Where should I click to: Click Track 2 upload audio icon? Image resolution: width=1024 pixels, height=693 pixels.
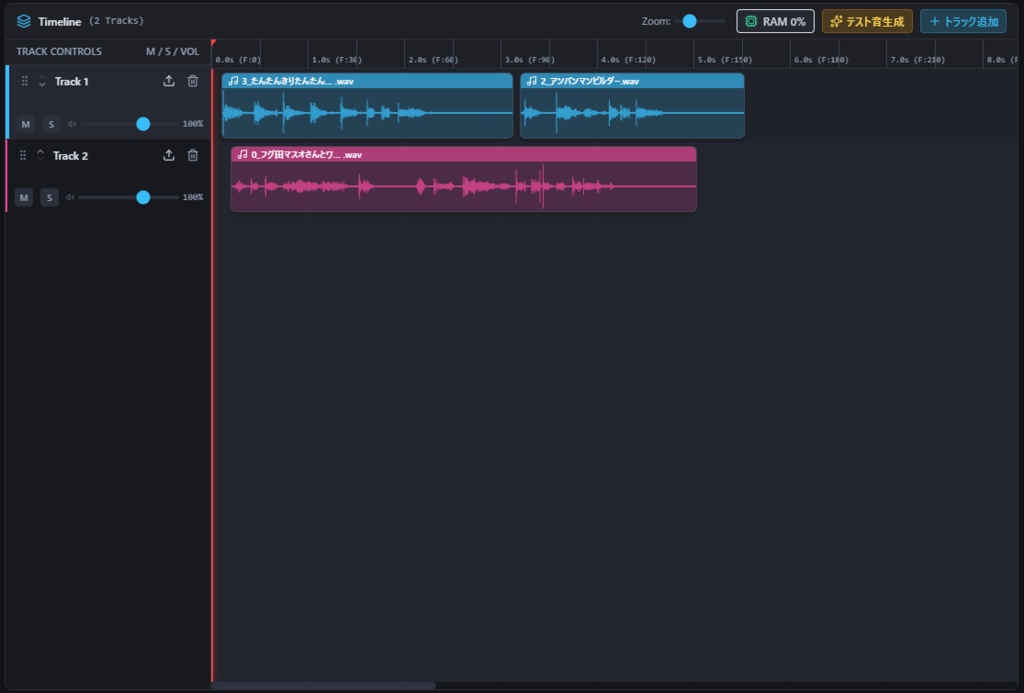coord(168,155)
